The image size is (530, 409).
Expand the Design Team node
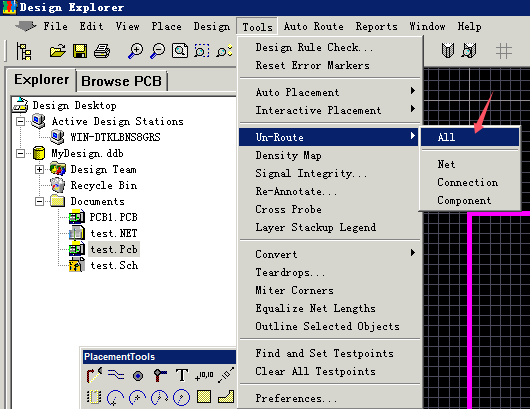pos(39,169)
